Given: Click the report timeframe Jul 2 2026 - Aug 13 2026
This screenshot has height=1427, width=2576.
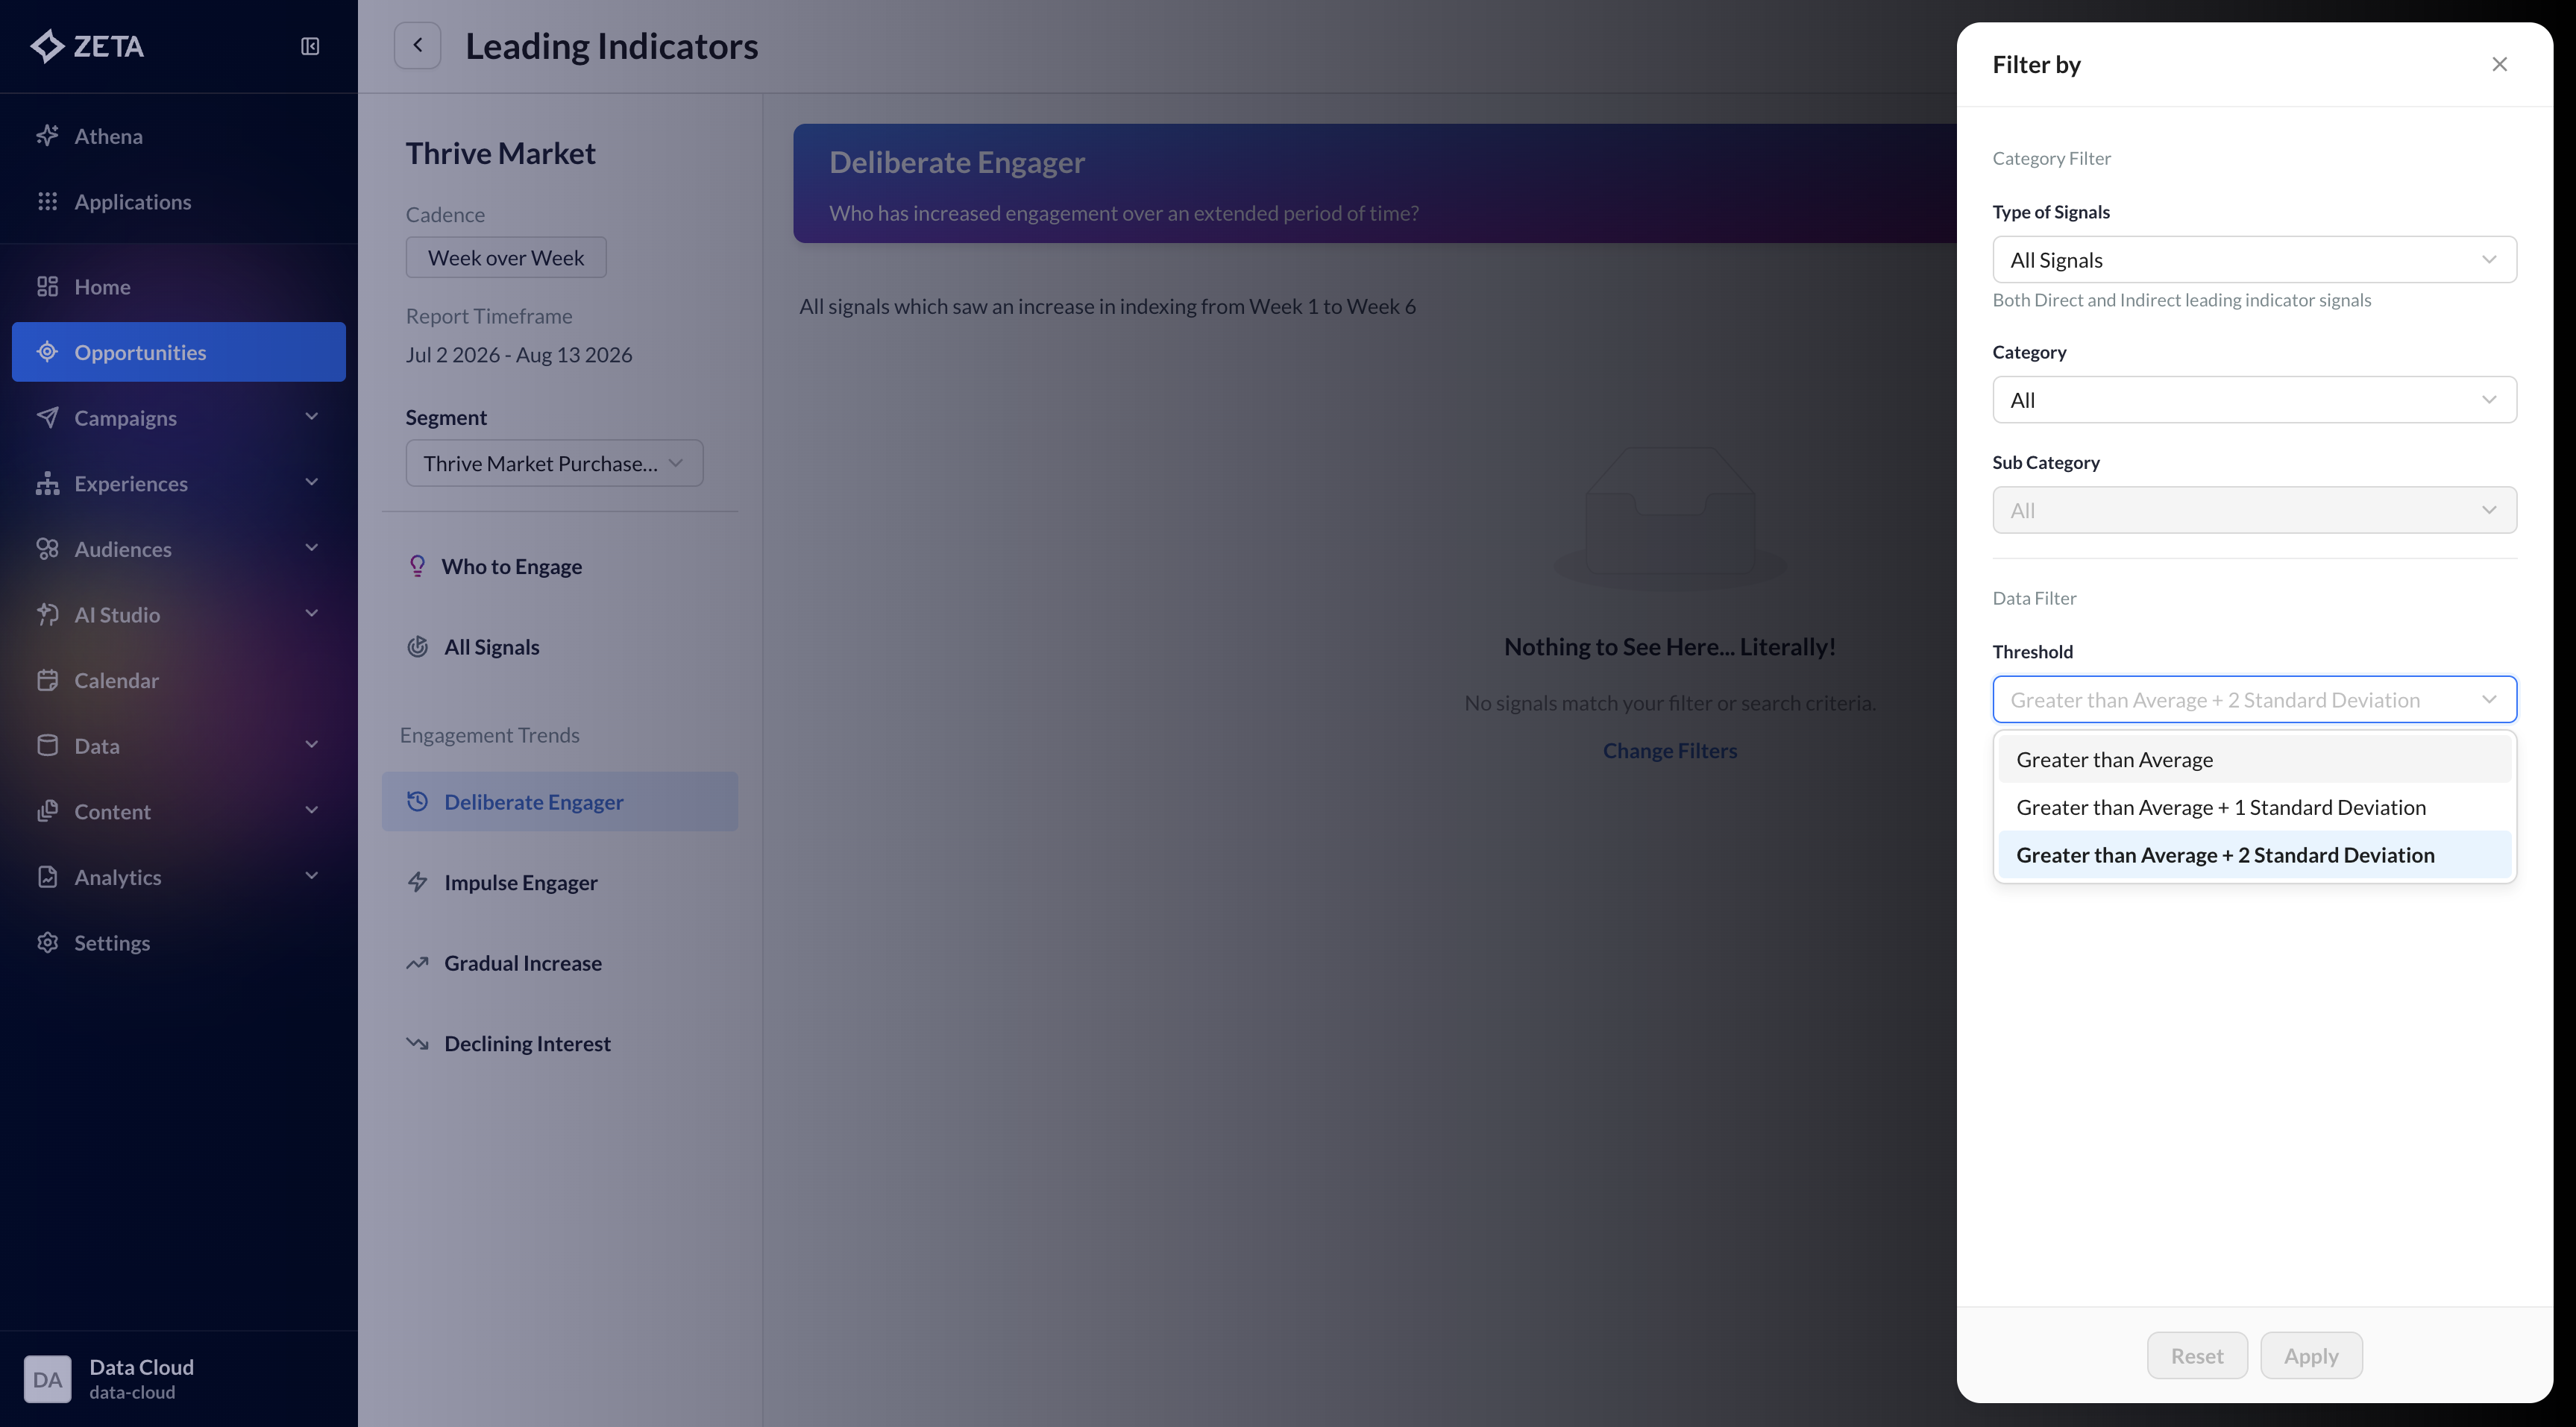Looking at the screenshot, I should coord(518,355).
